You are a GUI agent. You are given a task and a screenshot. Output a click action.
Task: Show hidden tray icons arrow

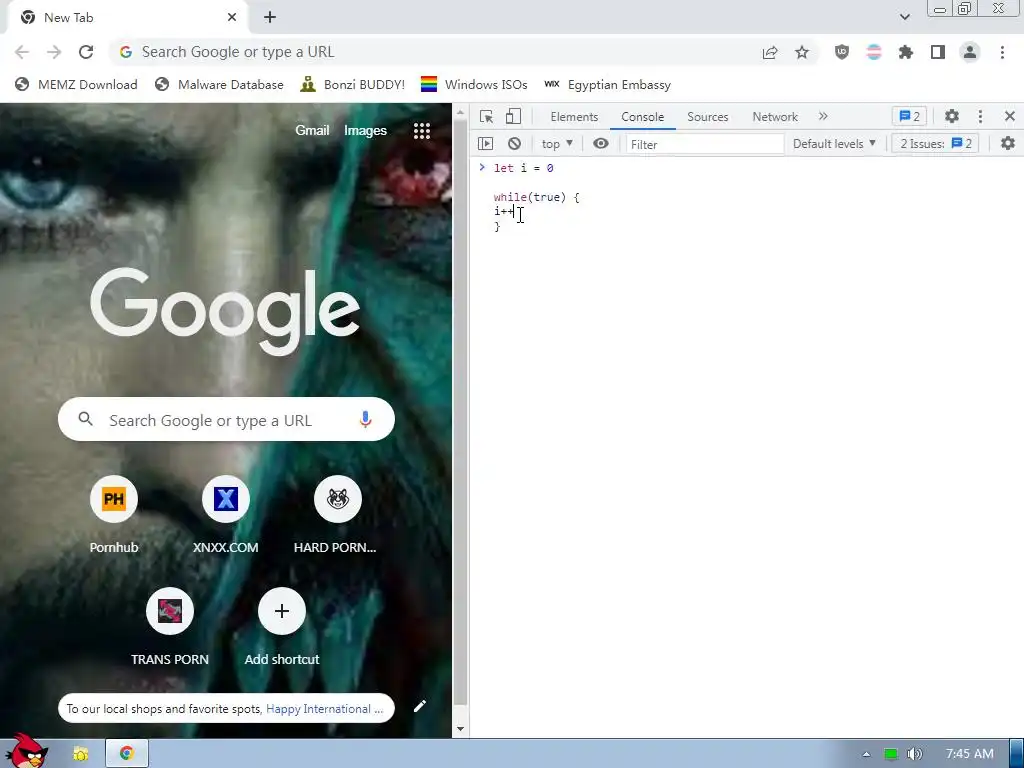867,754
